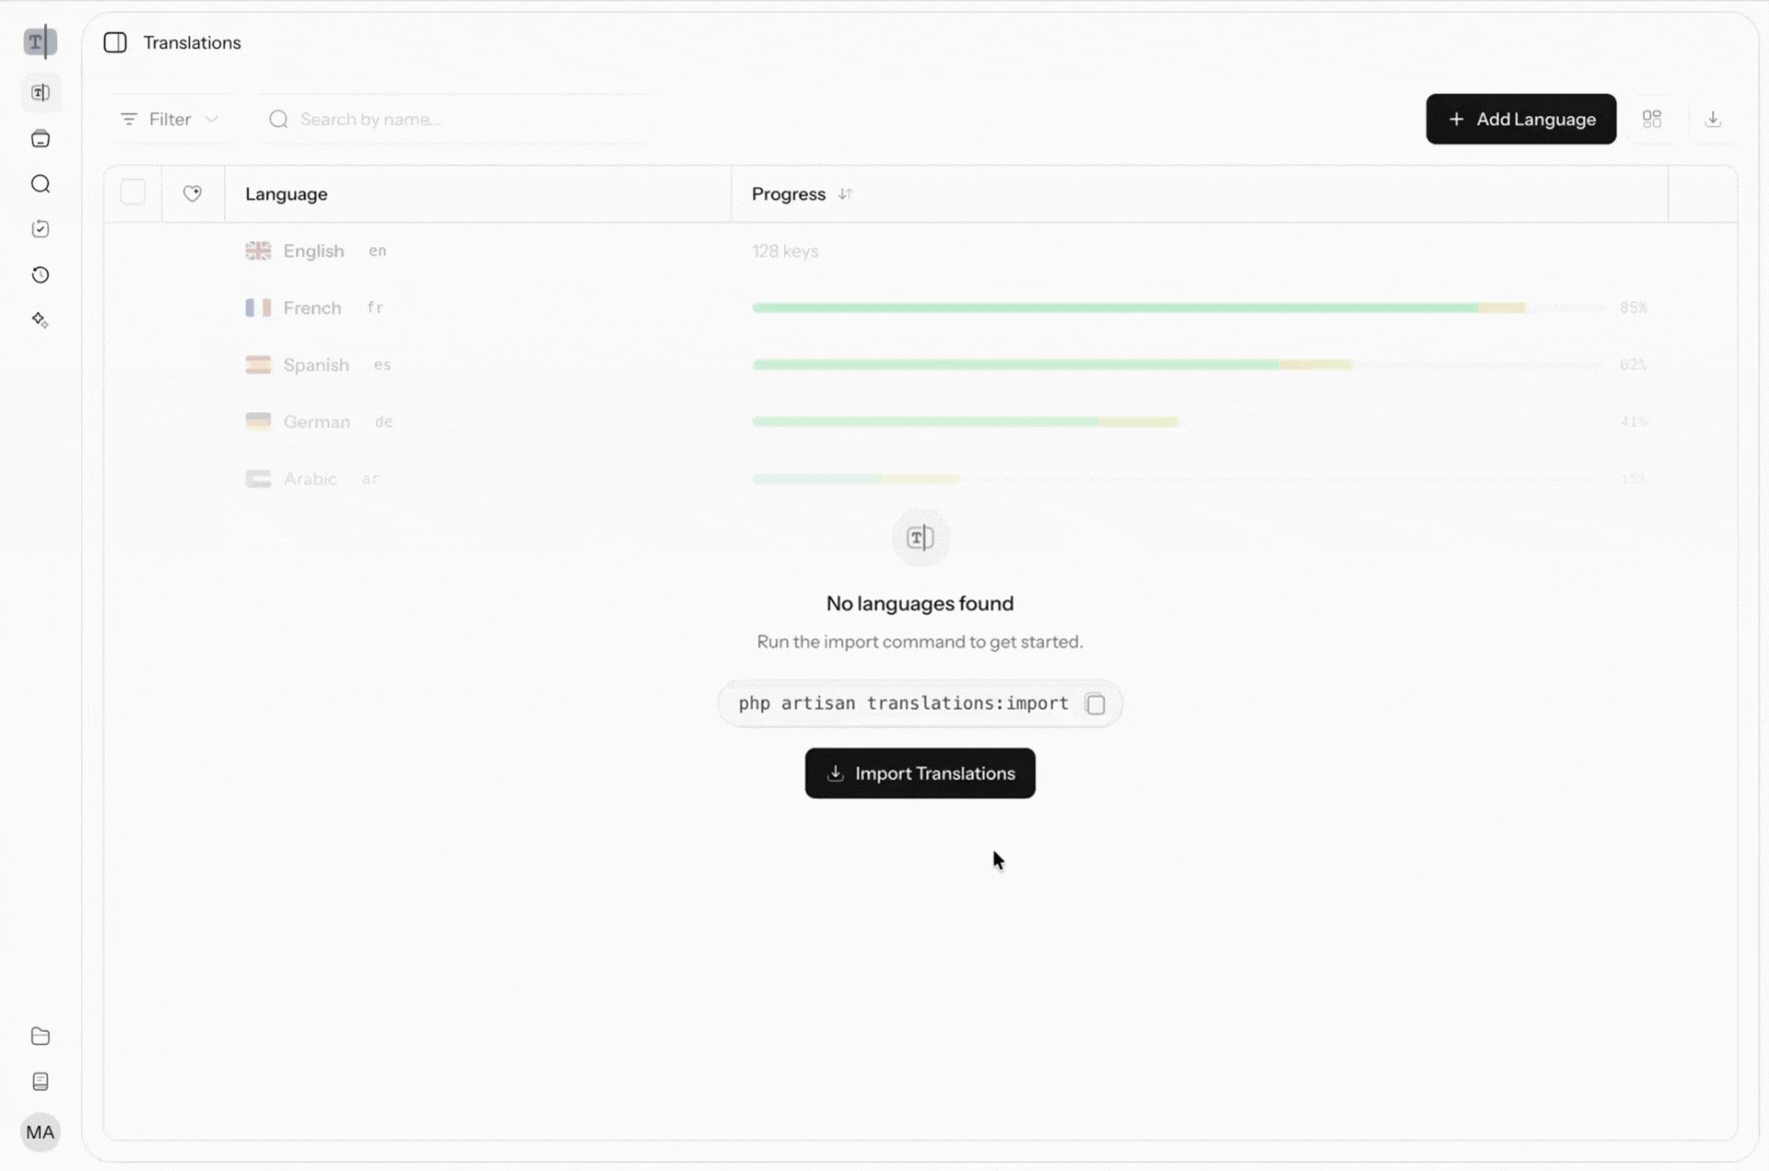Click the Search by name field

pos(456,119)
